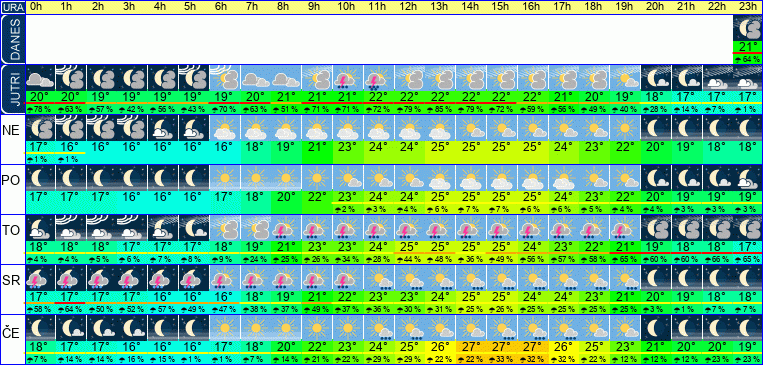Click the NE 9h partly sunny icon
Viewport: 763px width, 365px height.
coord(317,128)
